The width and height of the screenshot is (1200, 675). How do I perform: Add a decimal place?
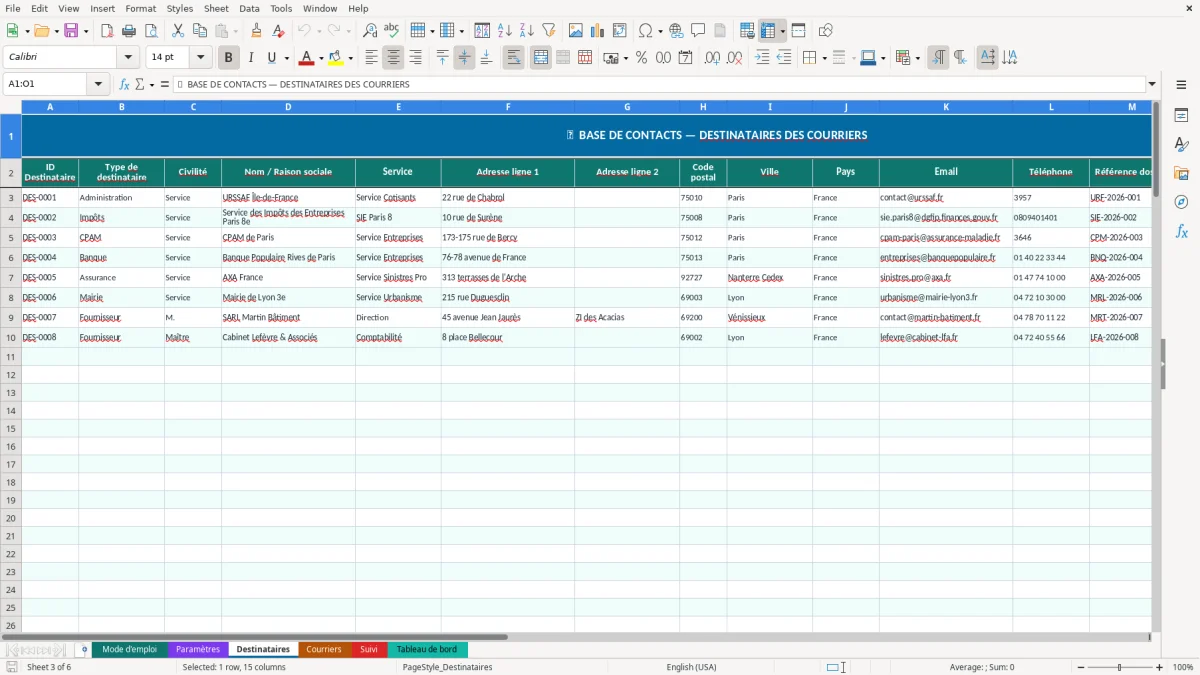(713, 58)
